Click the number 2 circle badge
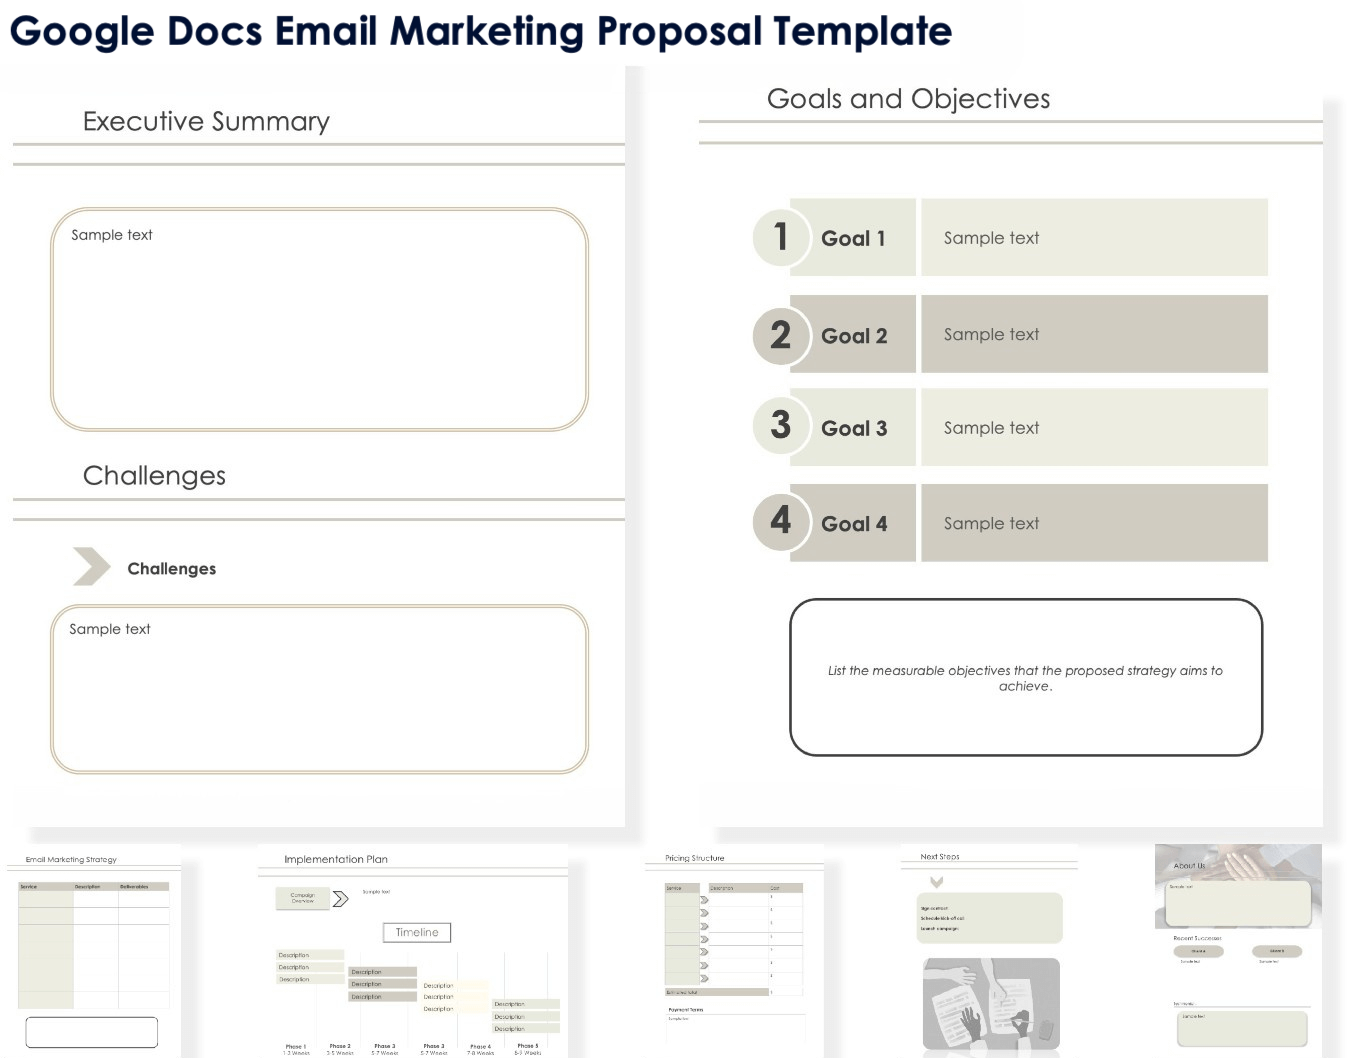This screenshot has width=1356, height=1058. tap(781, 335)
